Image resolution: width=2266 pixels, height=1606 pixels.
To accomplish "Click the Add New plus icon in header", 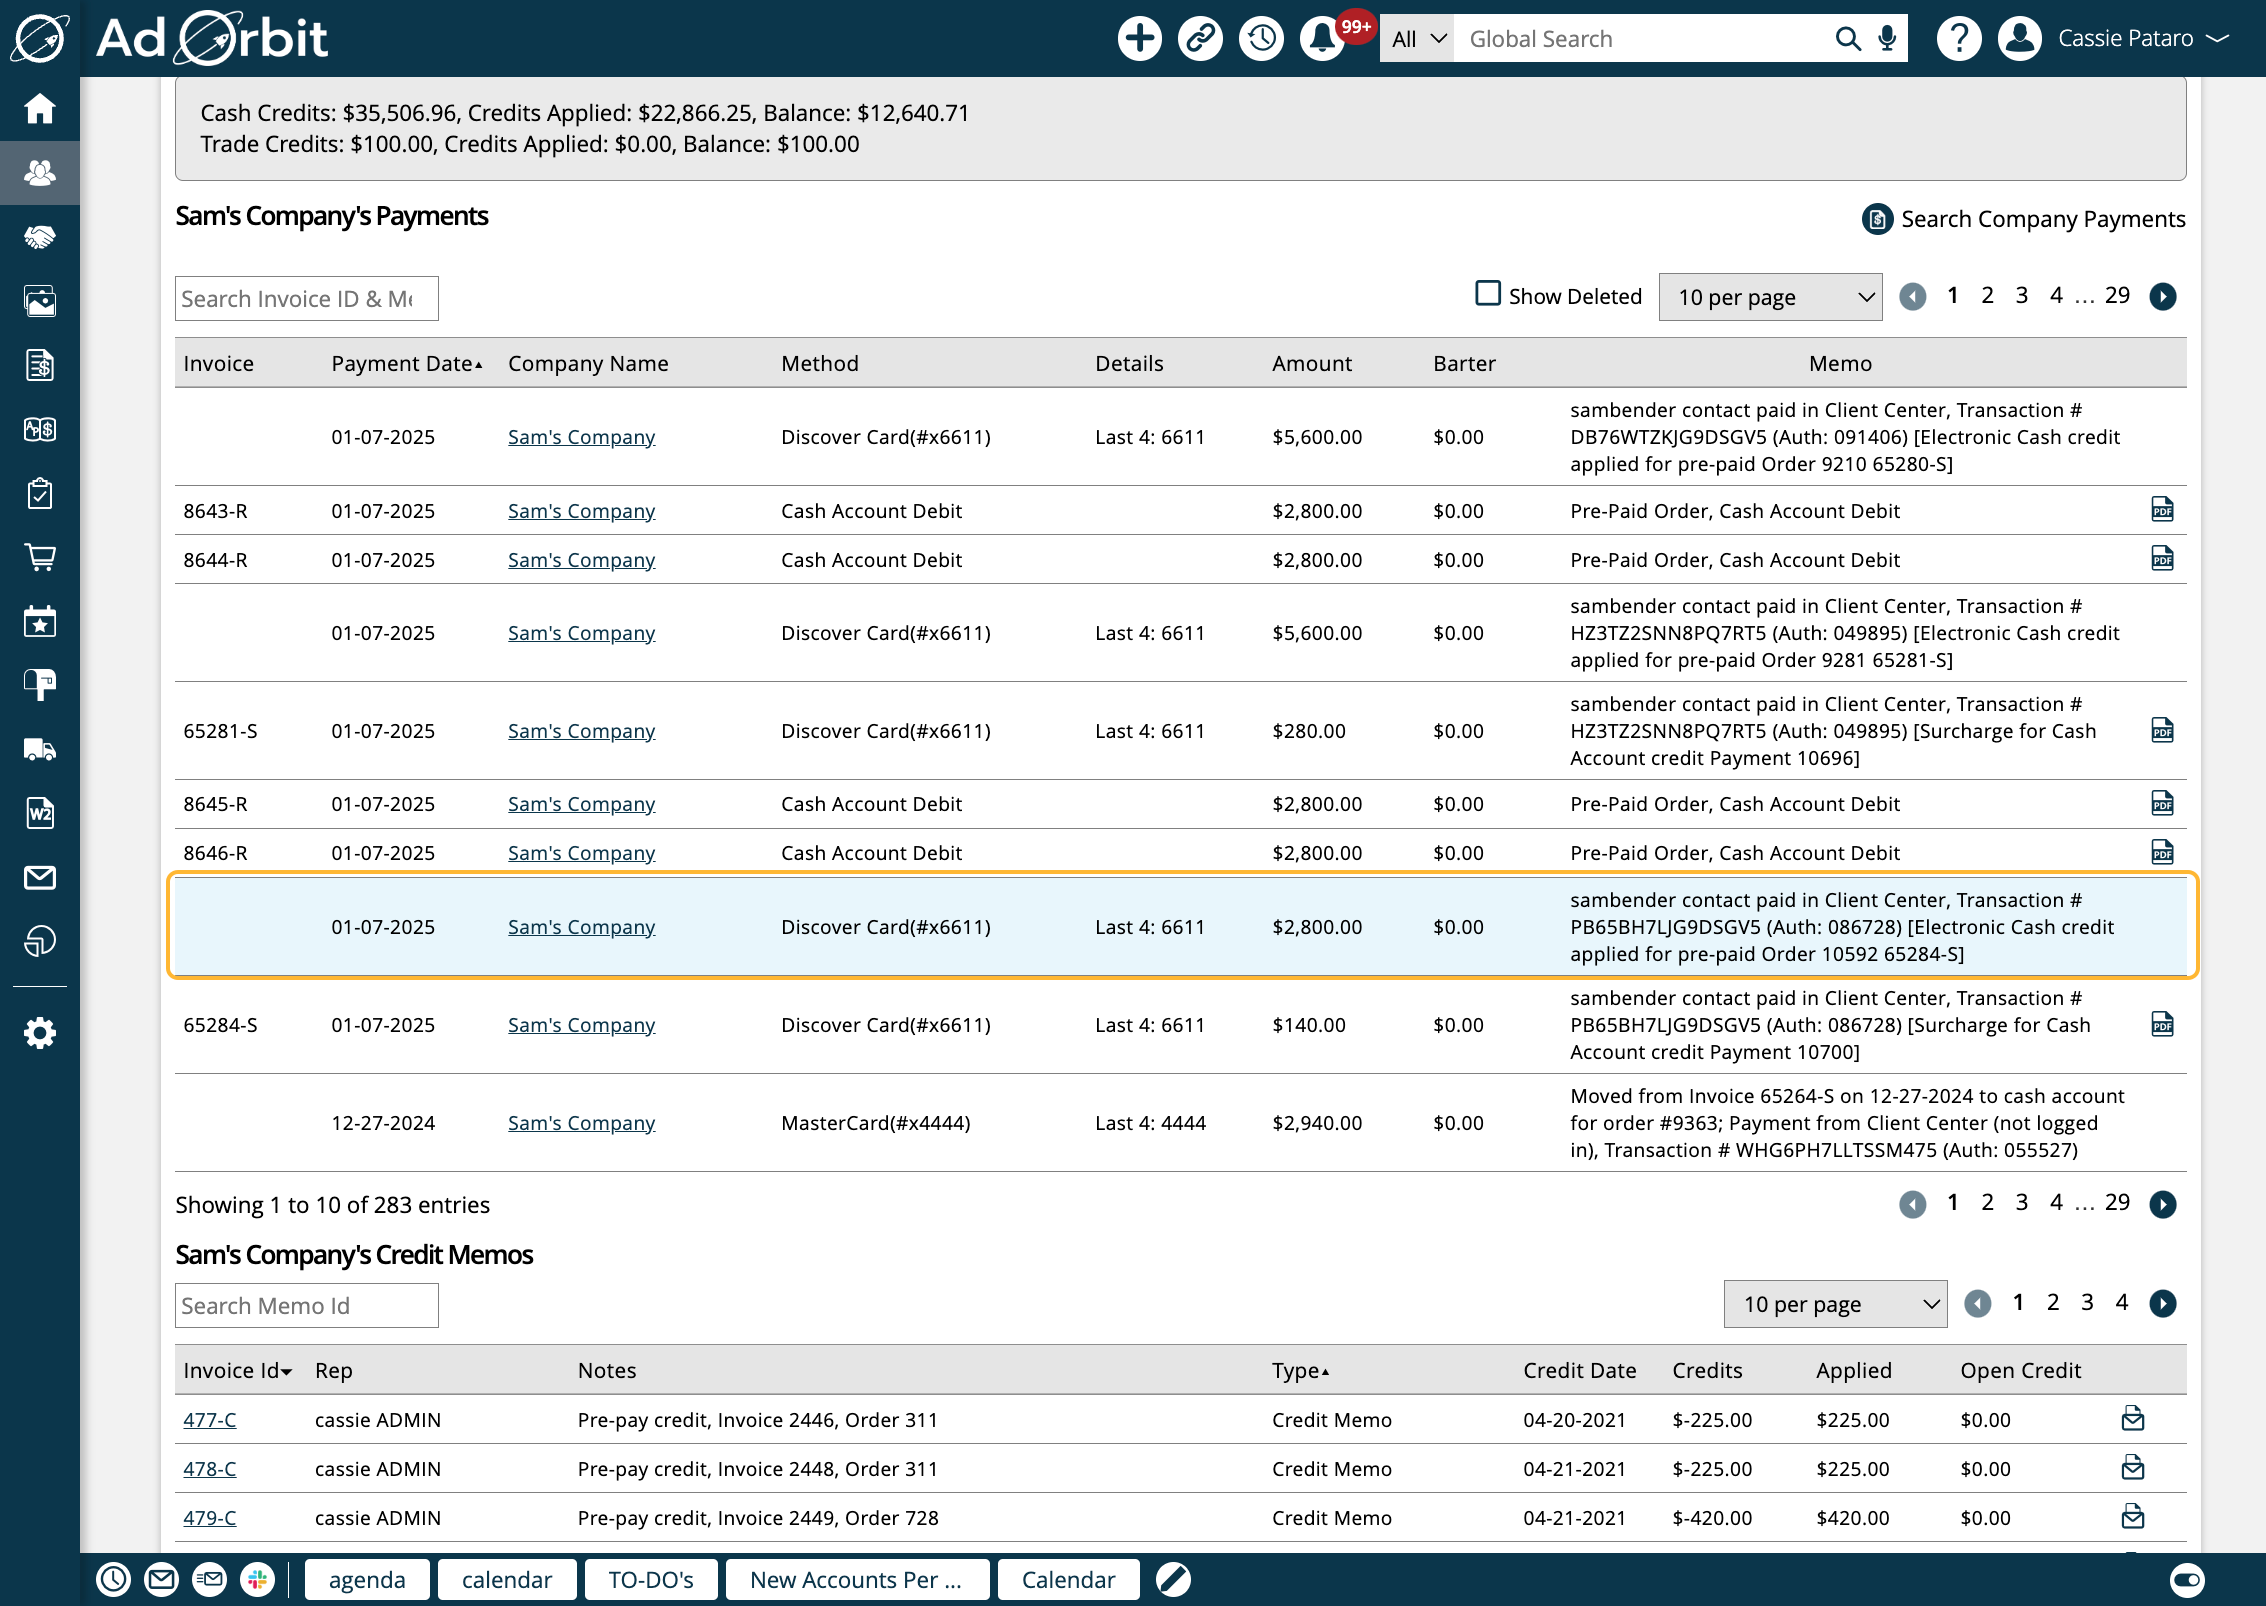I will coord(1139,37).
